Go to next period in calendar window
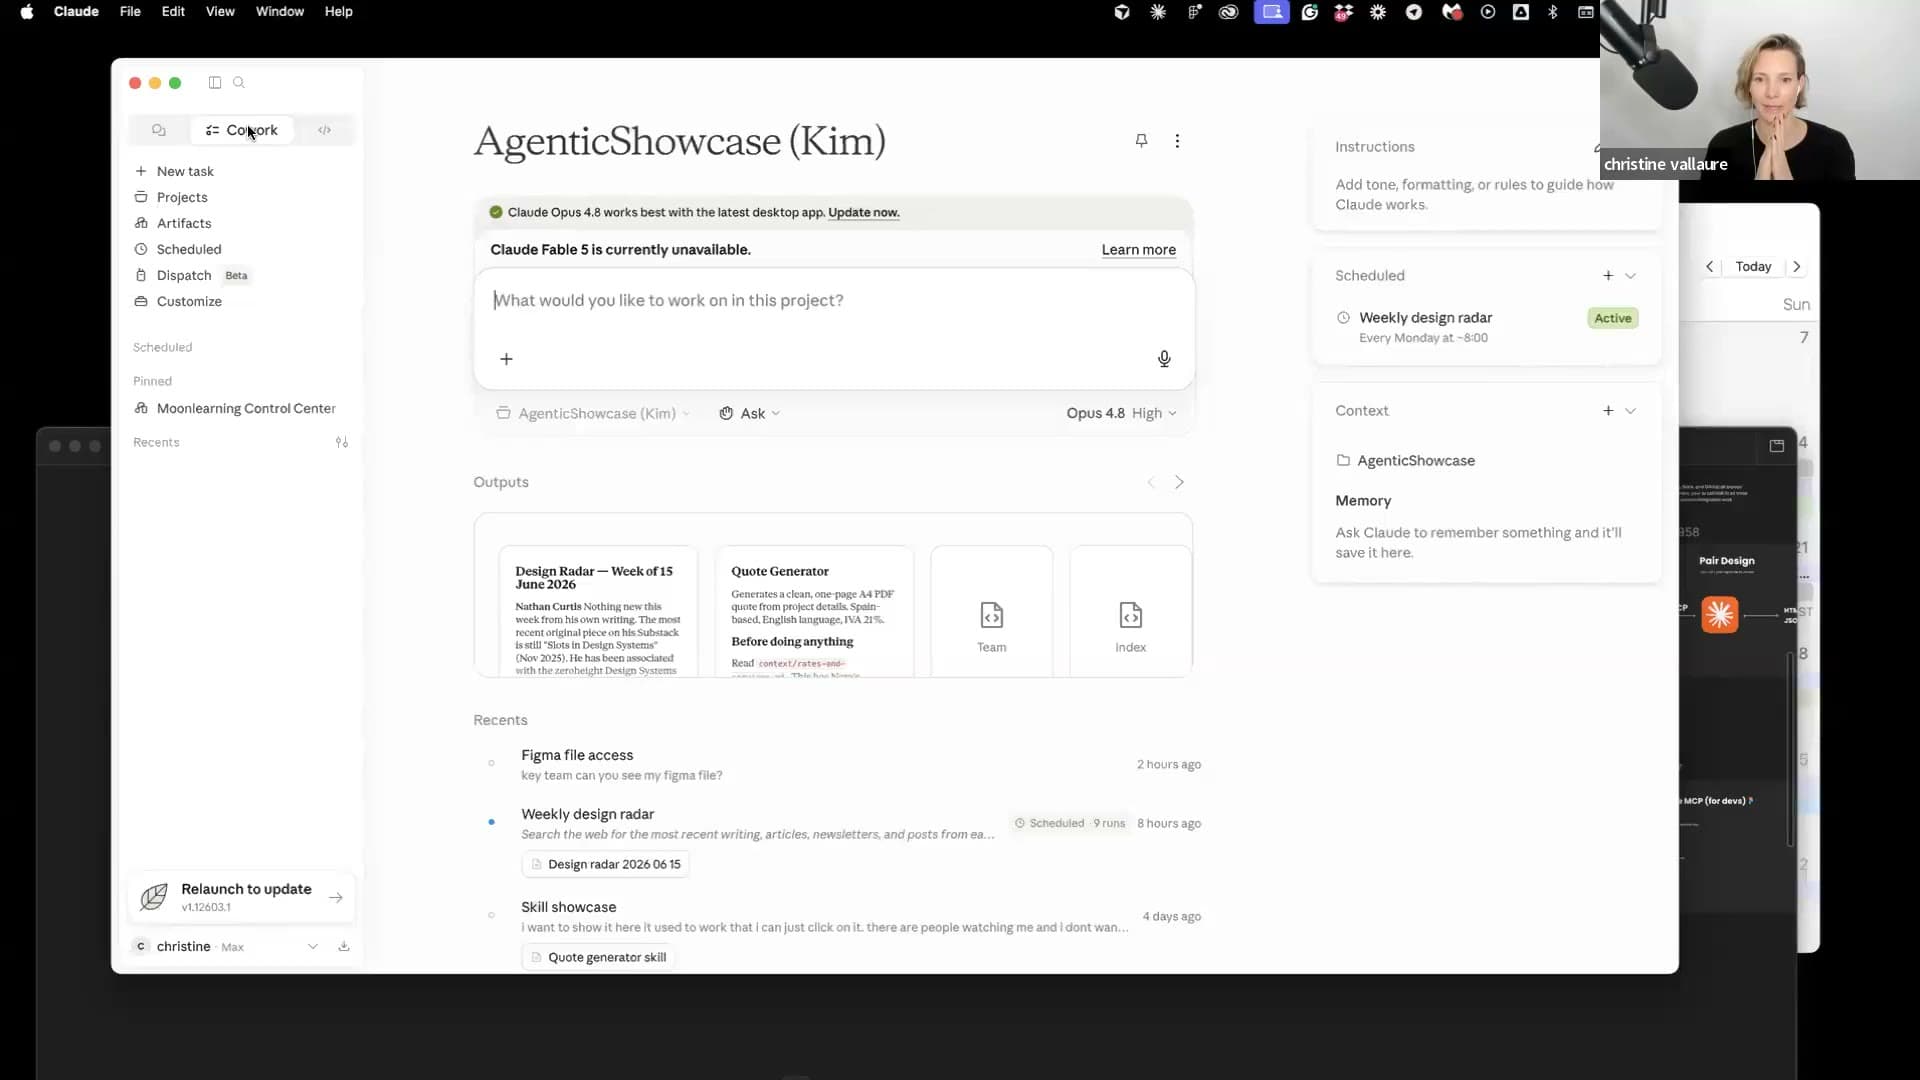 (x=1797, y=266)
